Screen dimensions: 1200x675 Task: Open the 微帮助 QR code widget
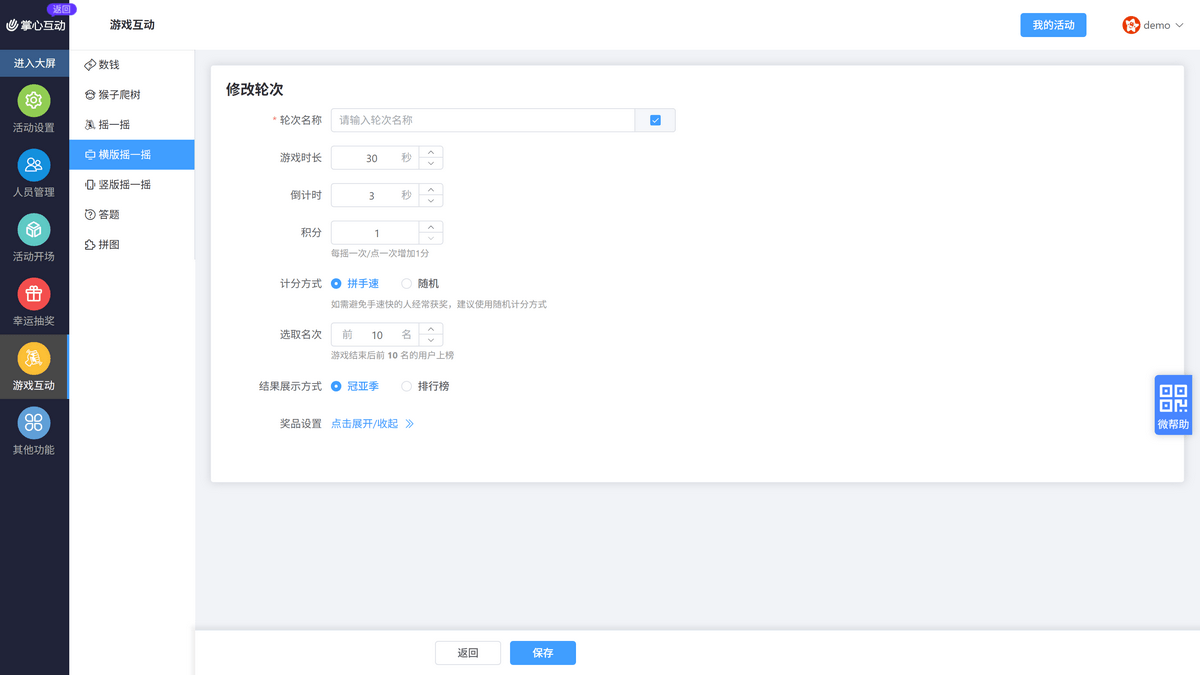point(1173,405)
